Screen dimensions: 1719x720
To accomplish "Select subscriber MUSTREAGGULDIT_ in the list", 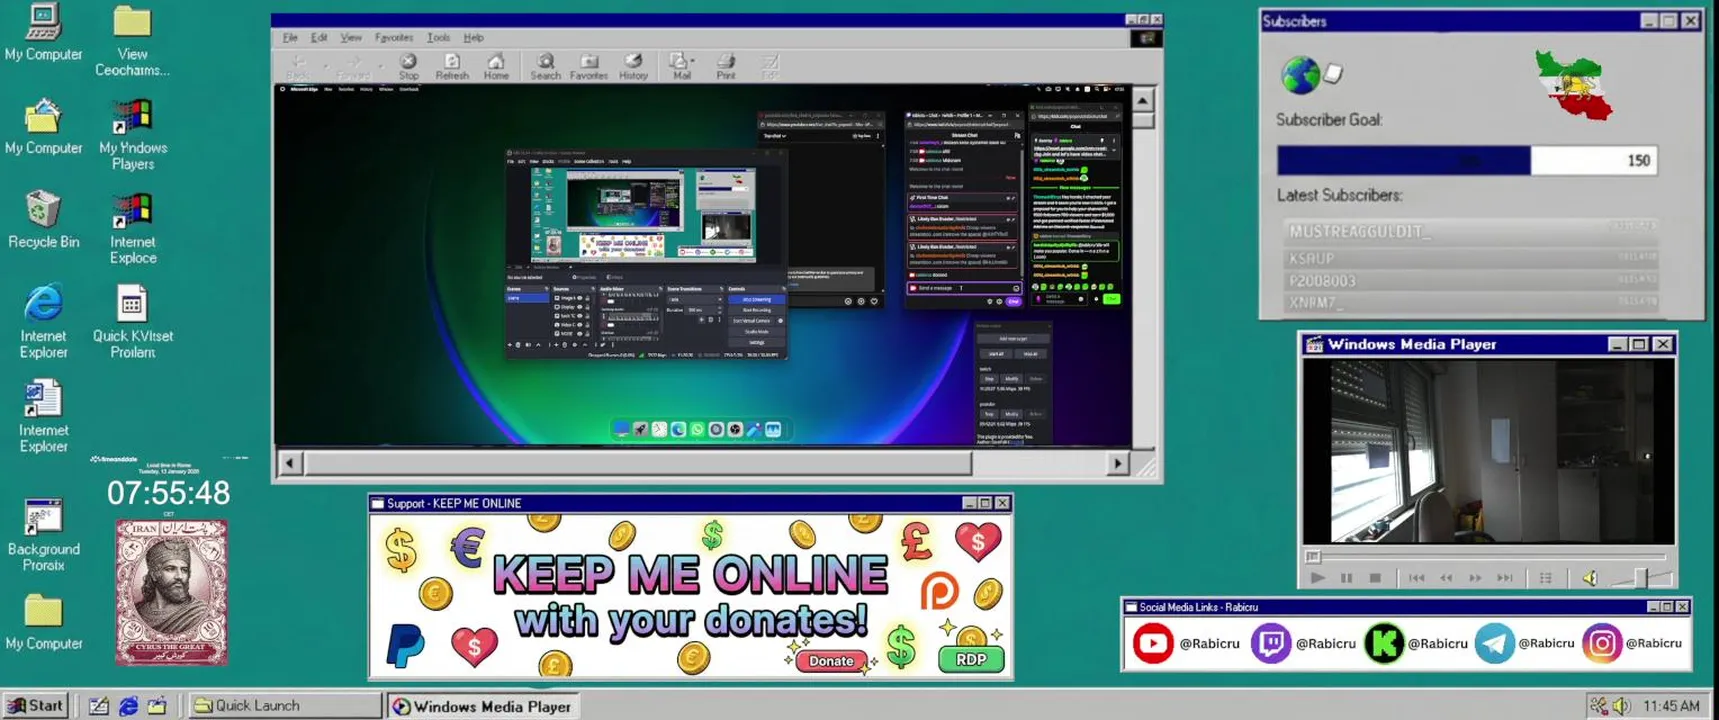I will pyautogui.click(x=1470, y=231).
